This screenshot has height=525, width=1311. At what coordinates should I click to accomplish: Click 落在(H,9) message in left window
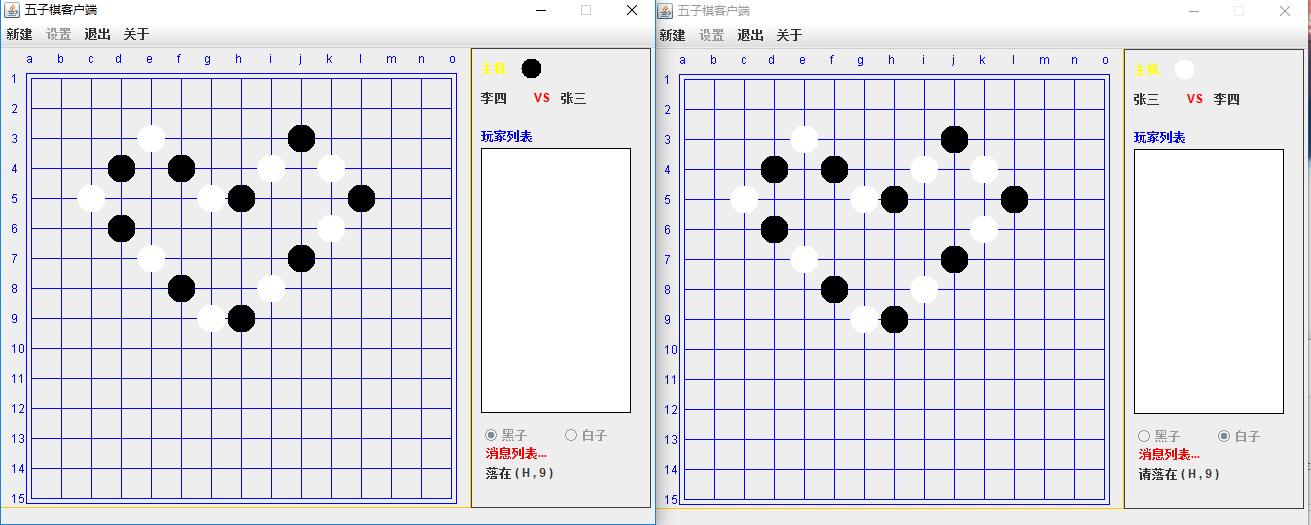point(520,472)
